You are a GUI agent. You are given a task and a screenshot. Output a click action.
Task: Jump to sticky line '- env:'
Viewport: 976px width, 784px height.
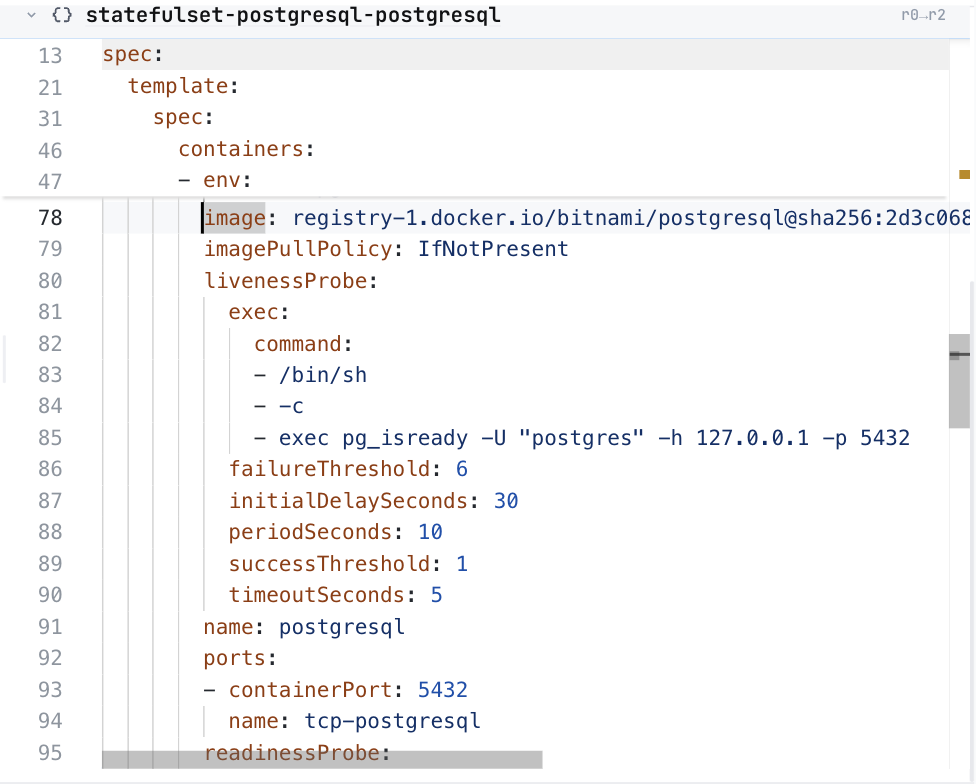coord(215,180)
